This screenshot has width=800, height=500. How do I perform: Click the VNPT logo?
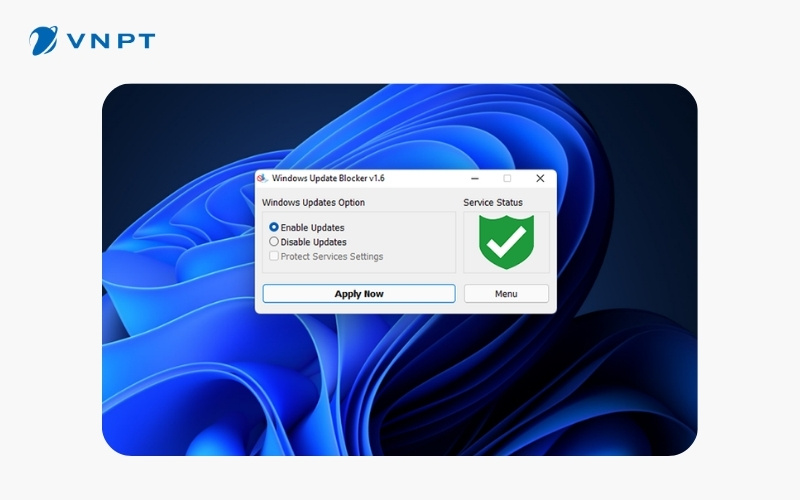pyautogui.click(x=92, y=41)
